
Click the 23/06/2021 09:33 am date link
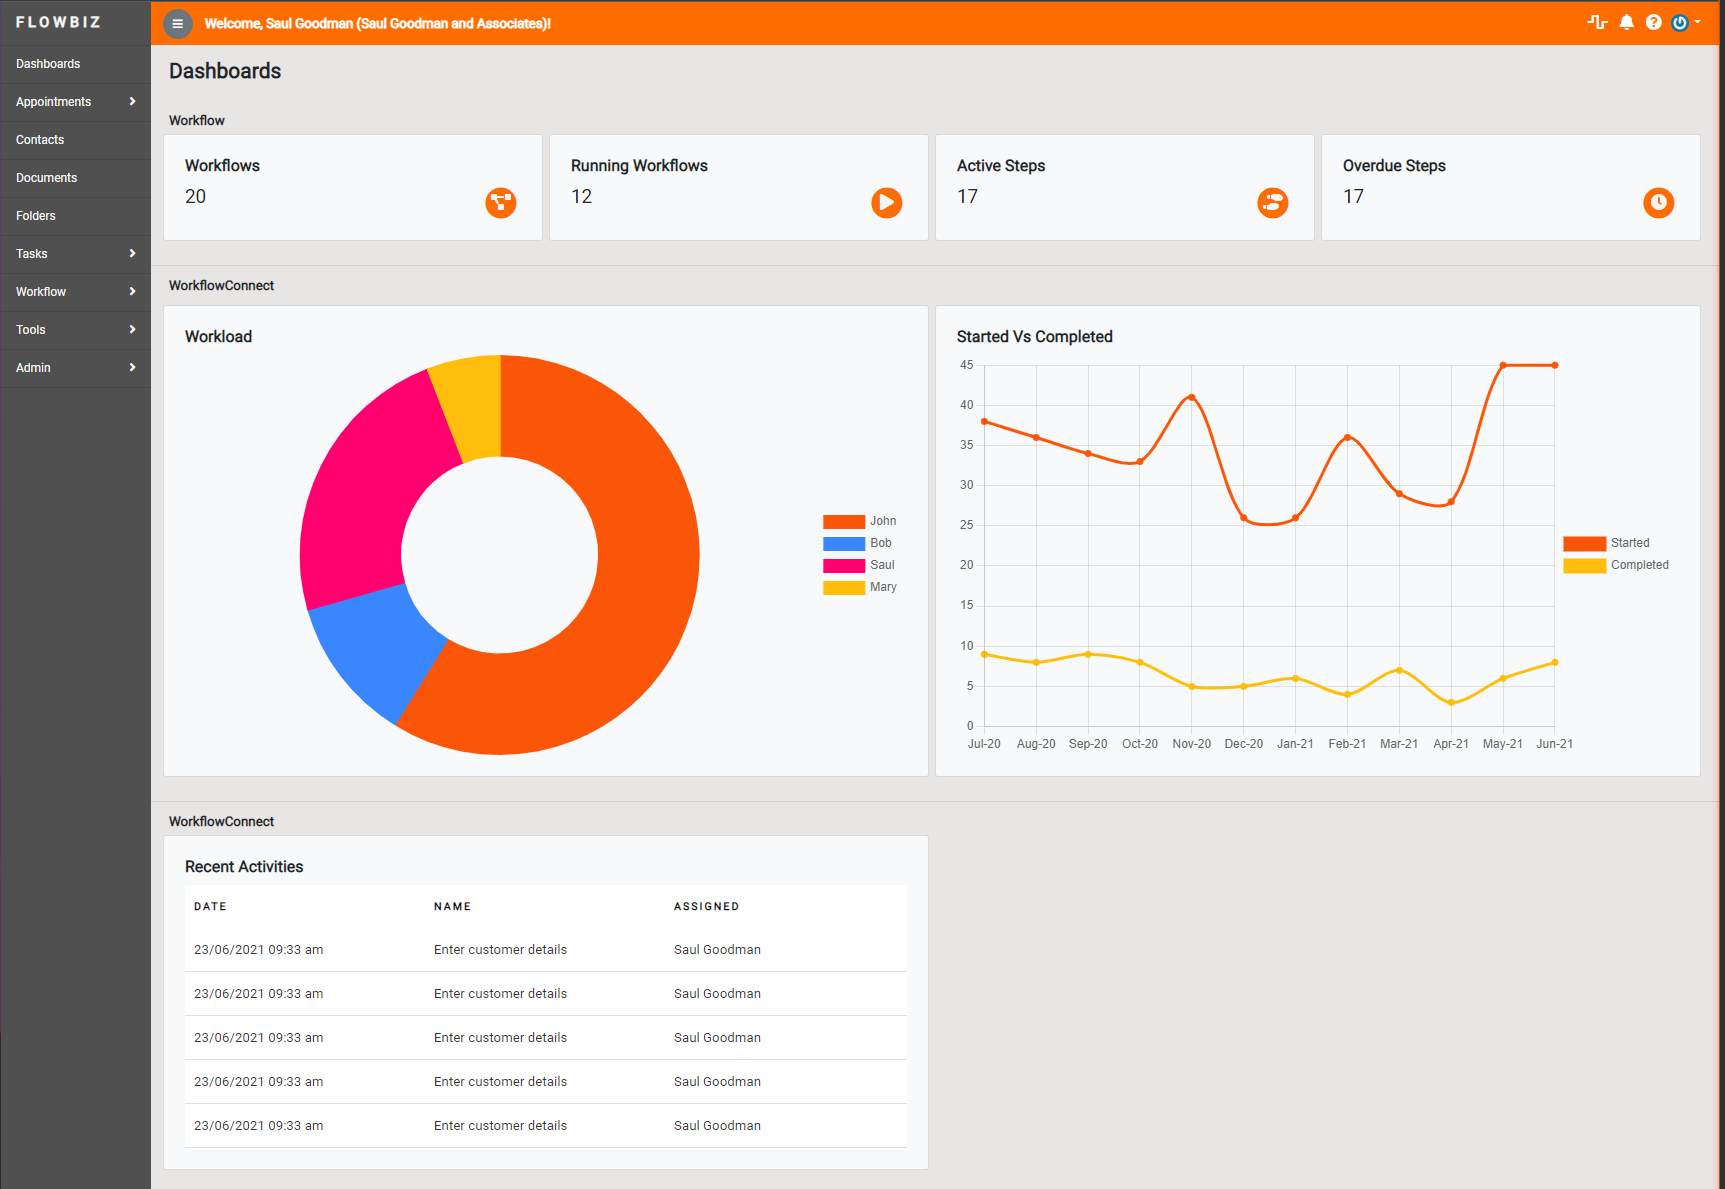coord(258,949)
